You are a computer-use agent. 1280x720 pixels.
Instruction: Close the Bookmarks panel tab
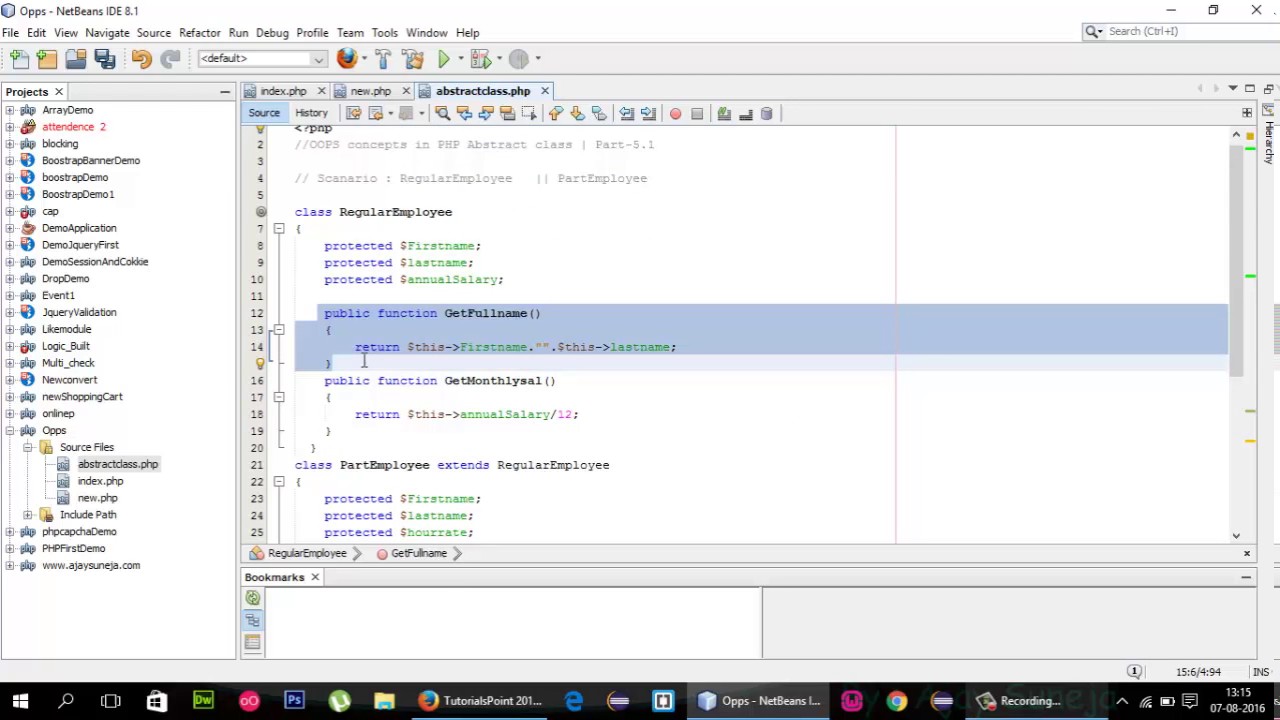point(315,577)
